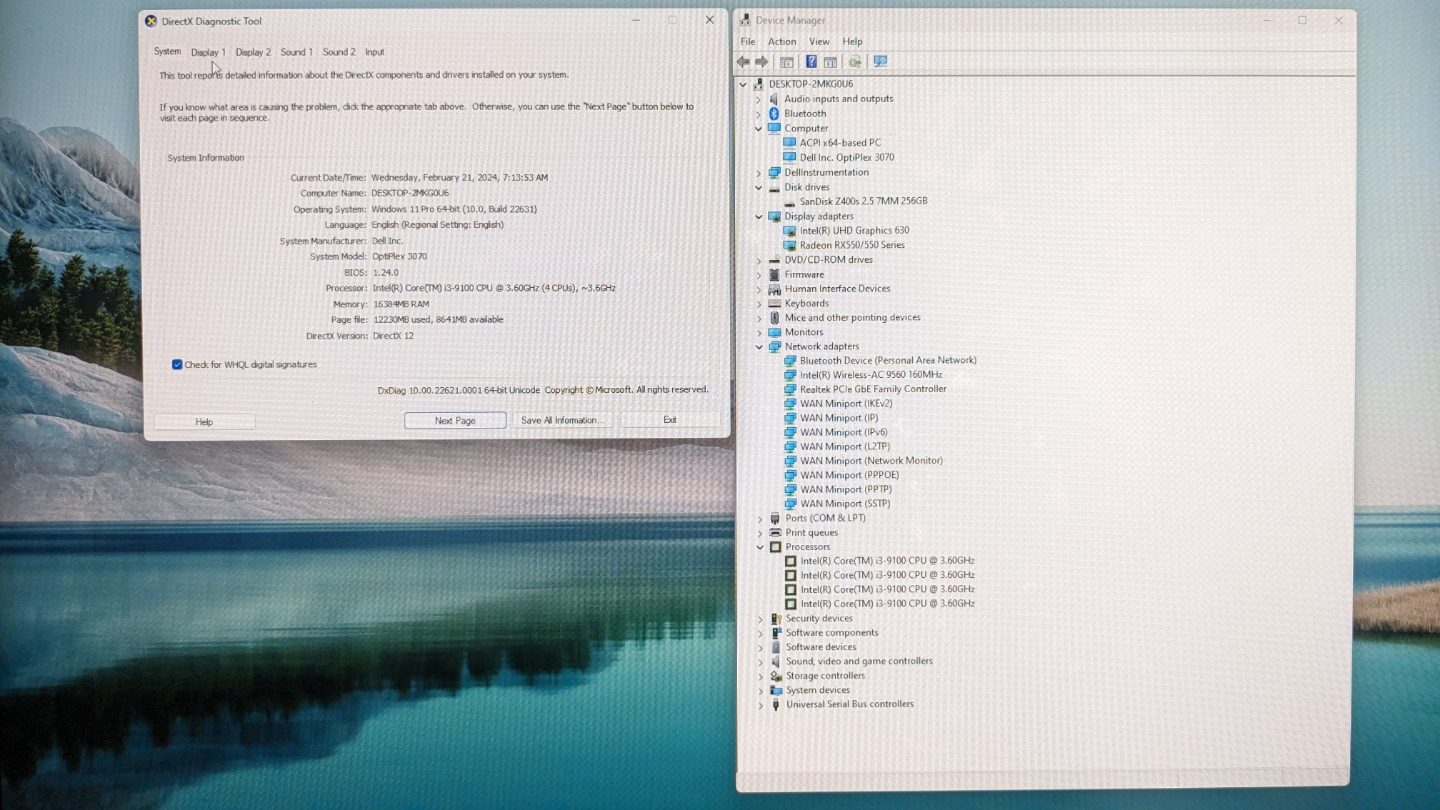Expand the Software devices category

click(760, 647)
